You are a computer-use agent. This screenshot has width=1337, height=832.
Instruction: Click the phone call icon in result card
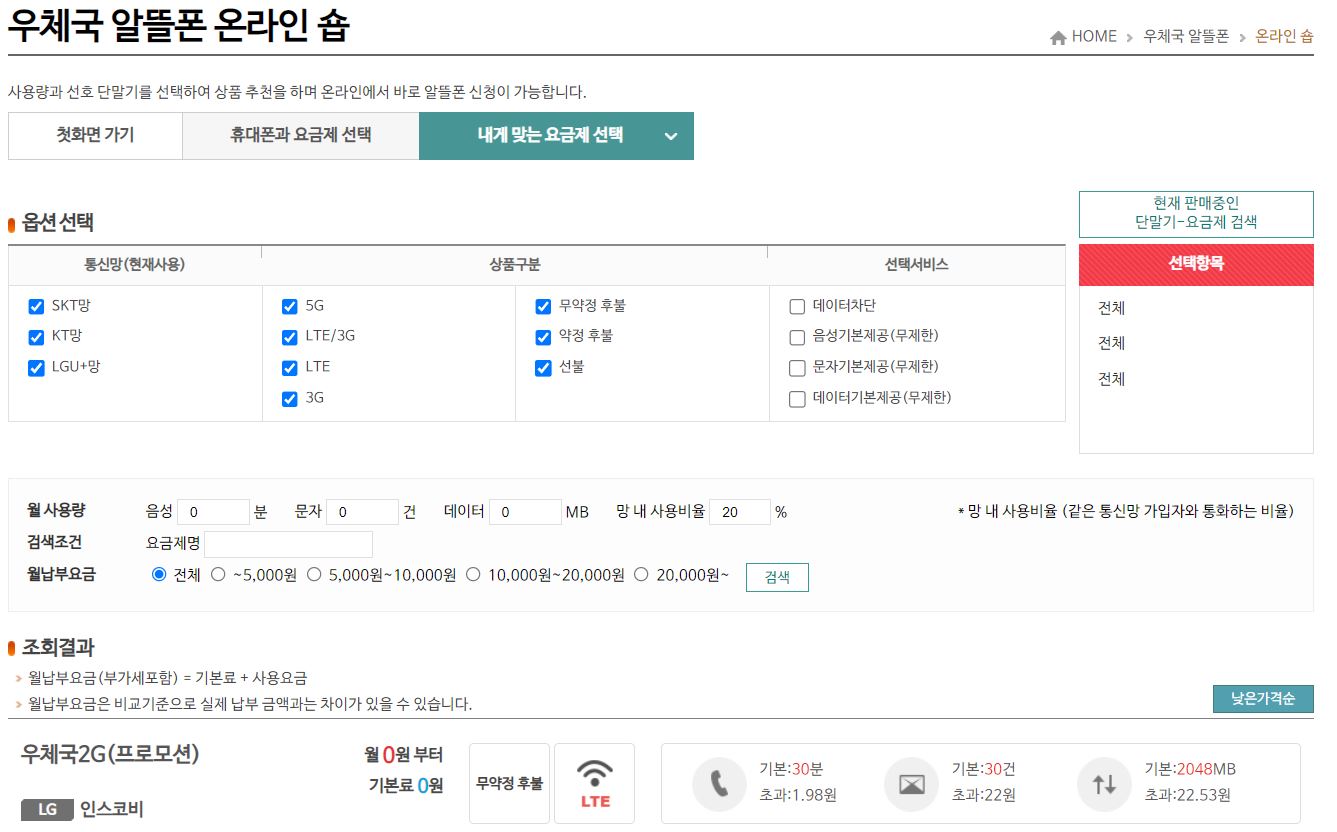tap(719, 783)
